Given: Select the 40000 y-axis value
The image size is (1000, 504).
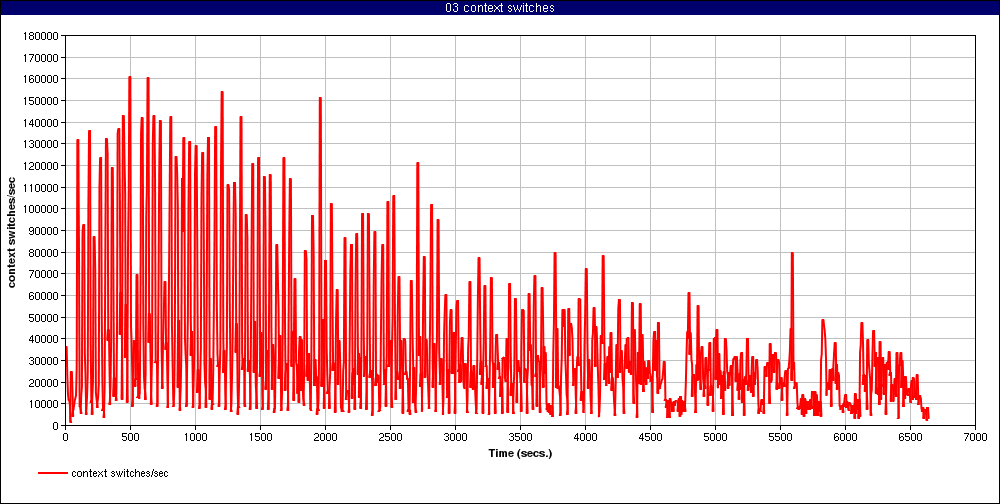Looking at the screenshot, I should click(43, 339).
